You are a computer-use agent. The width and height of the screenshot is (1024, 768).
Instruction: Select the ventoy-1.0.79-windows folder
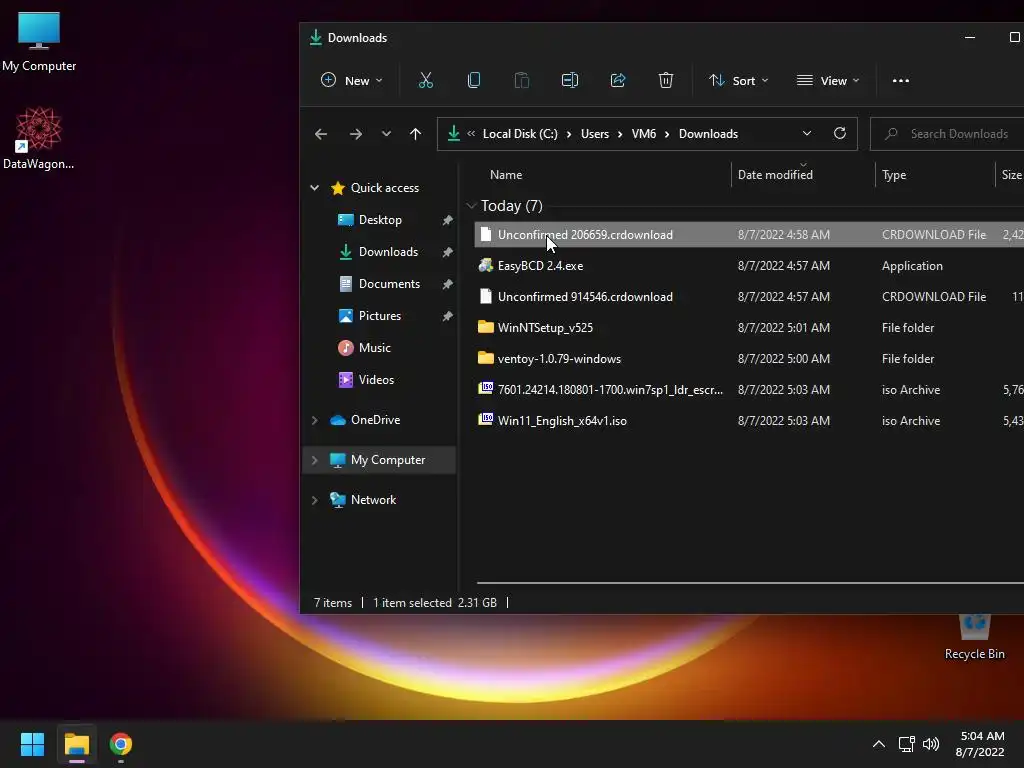[x=749, y=359]
